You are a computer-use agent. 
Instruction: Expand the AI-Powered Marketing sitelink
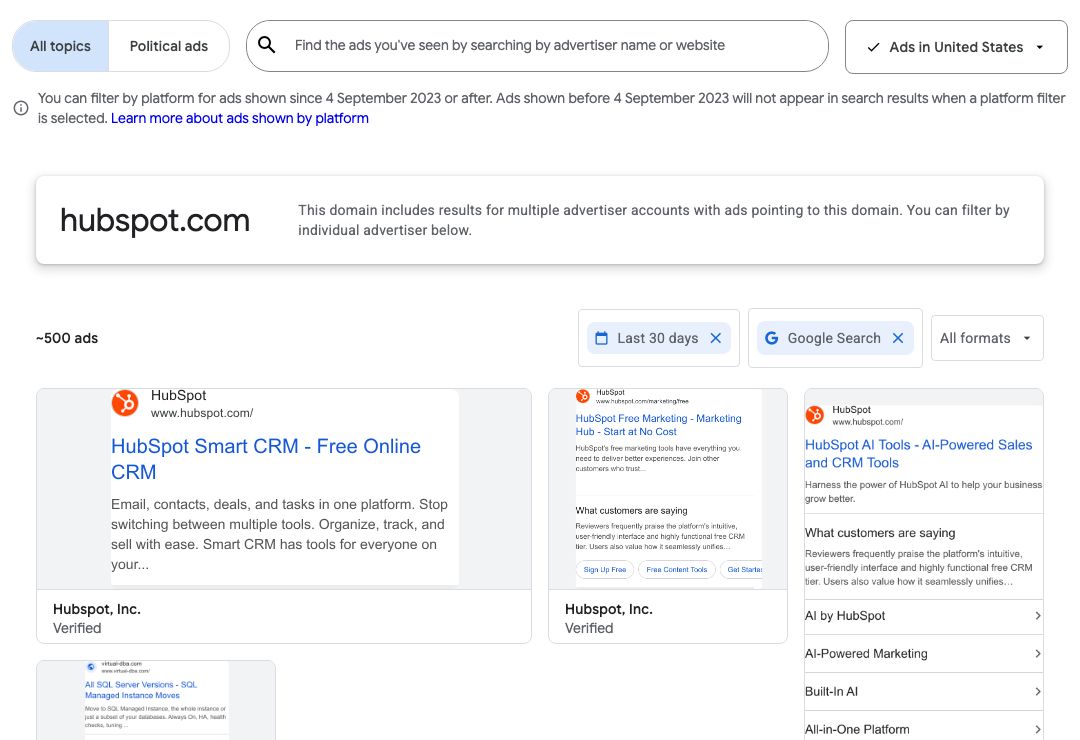coord(923,654)
